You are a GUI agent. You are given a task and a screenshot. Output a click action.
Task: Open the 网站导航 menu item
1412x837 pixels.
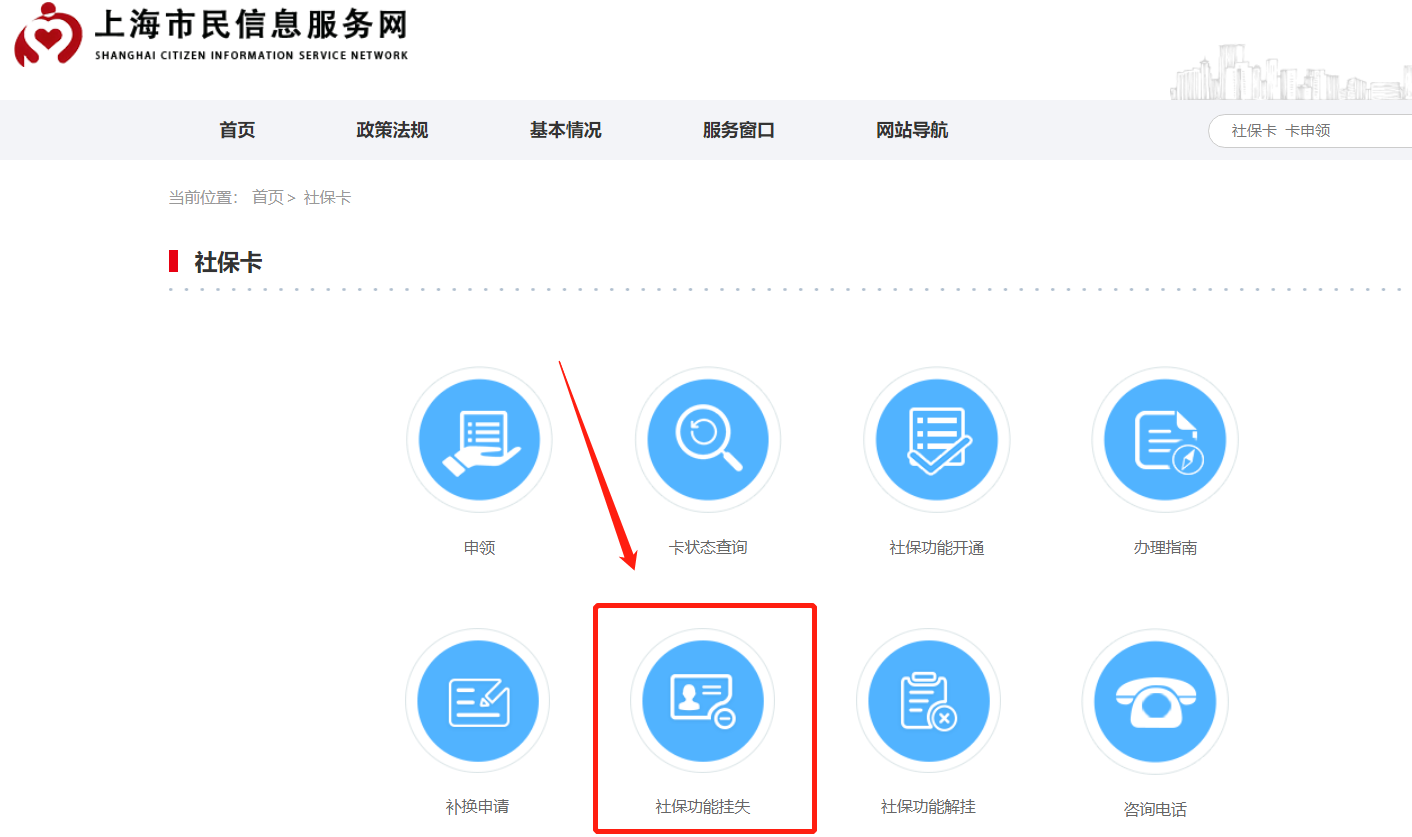912,130
